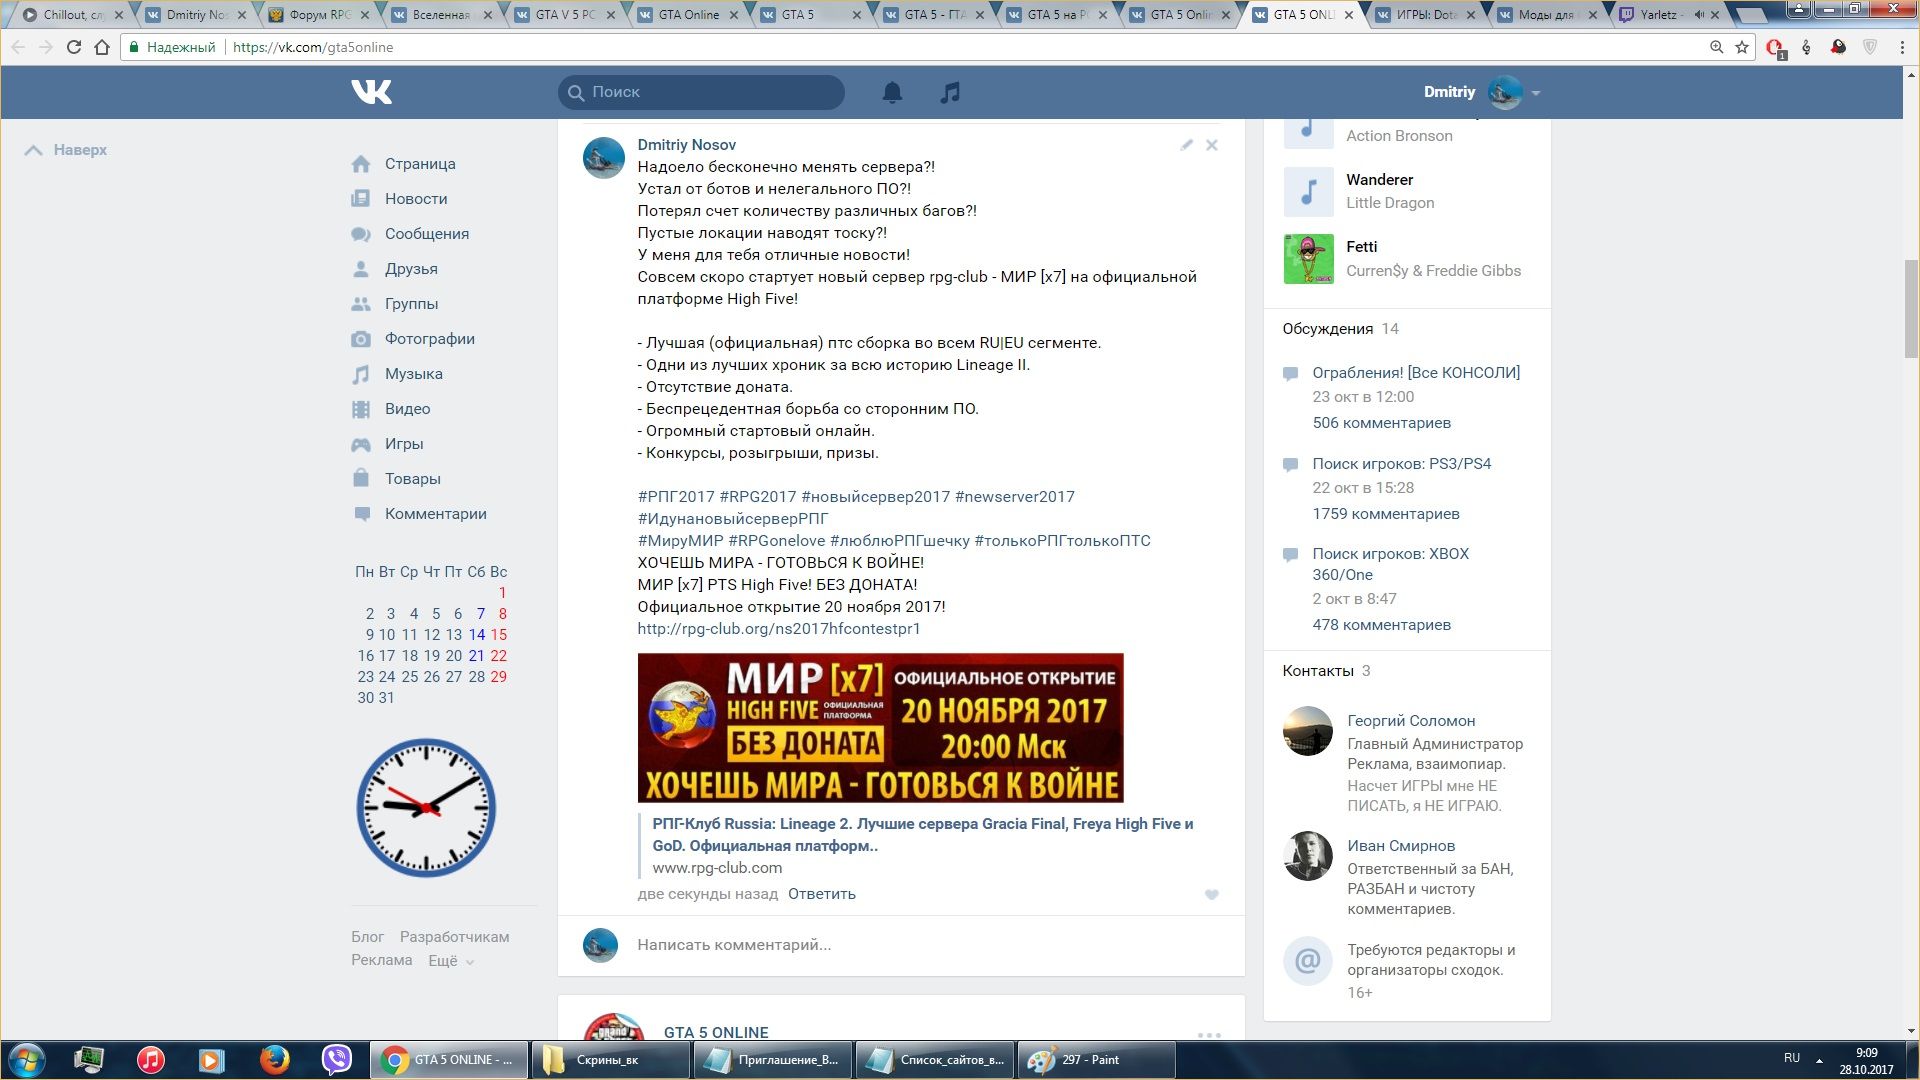
Task: Mute the Yarletz browser tab
Action: [1698, 15]
